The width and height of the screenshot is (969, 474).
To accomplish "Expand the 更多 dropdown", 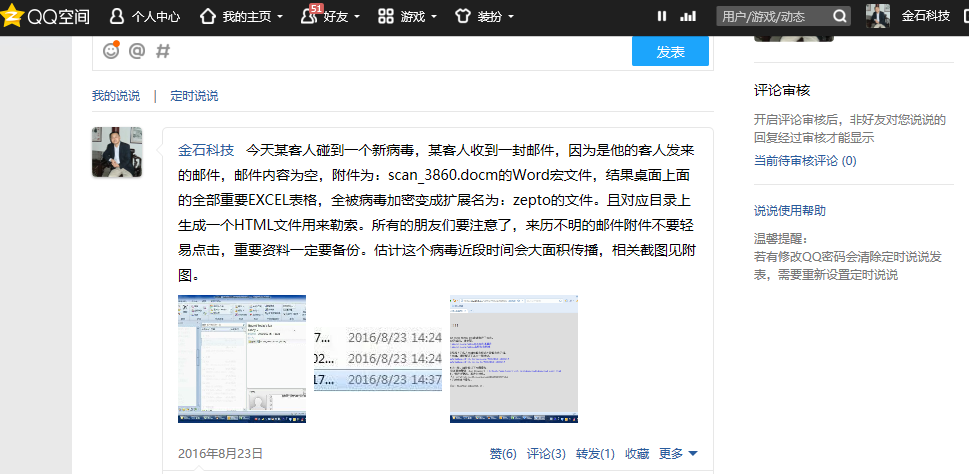I will (x=678, y=454).
